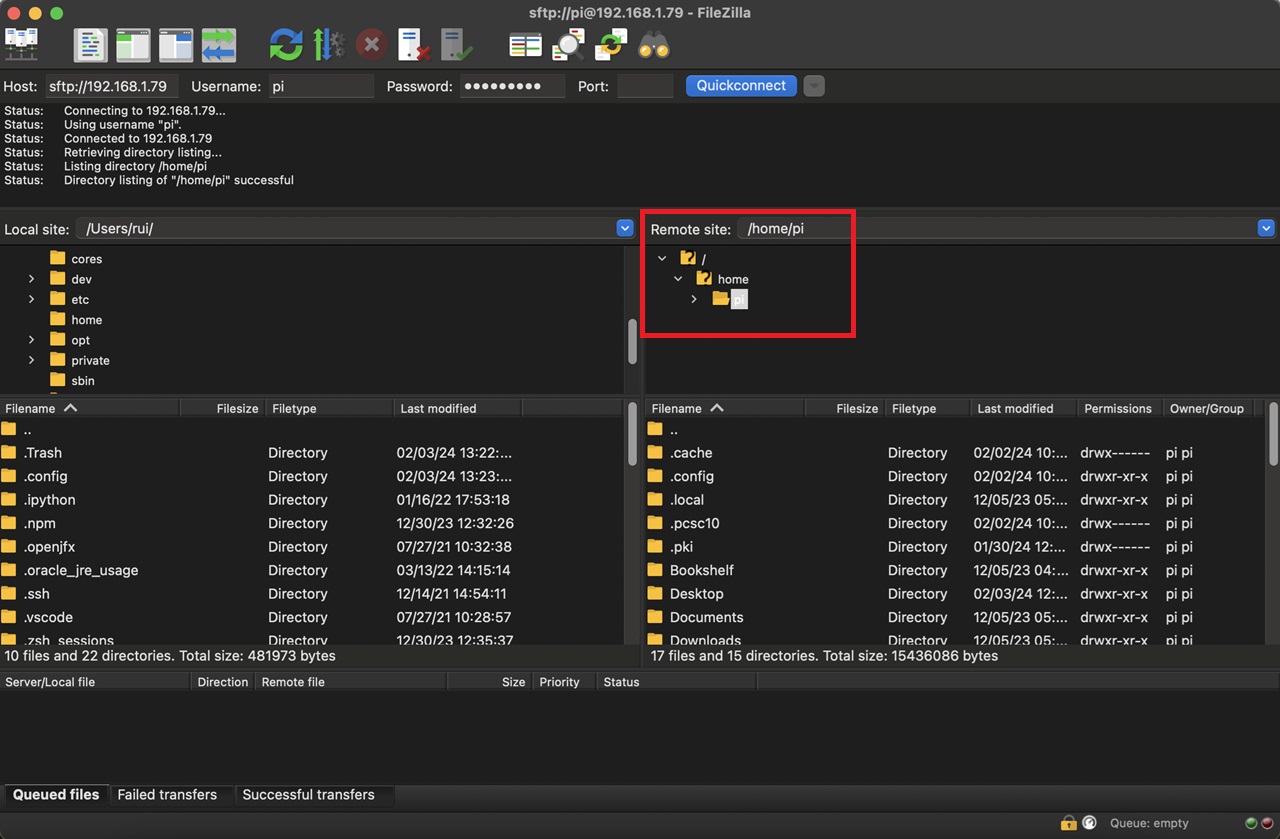The height and width of the screenshot is (839, 1280).
Task: Toggle the message log display
Action: coord(90,44)
